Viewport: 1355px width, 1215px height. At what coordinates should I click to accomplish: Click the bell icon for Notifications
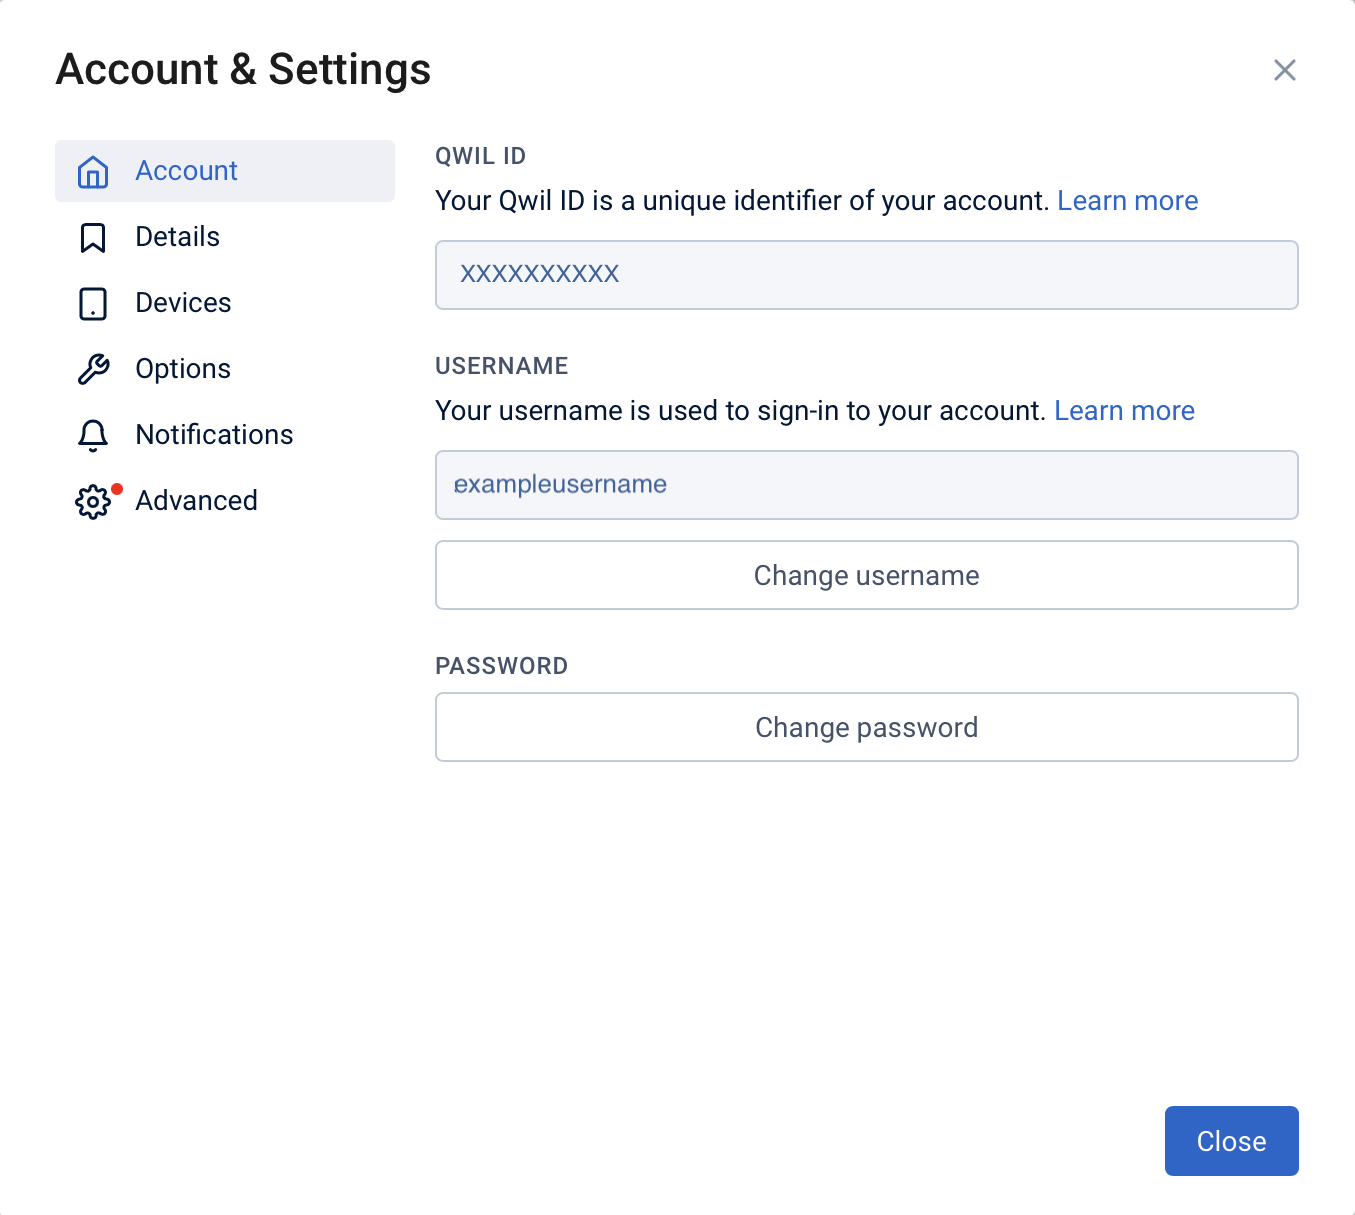click(x=93, y=435)
